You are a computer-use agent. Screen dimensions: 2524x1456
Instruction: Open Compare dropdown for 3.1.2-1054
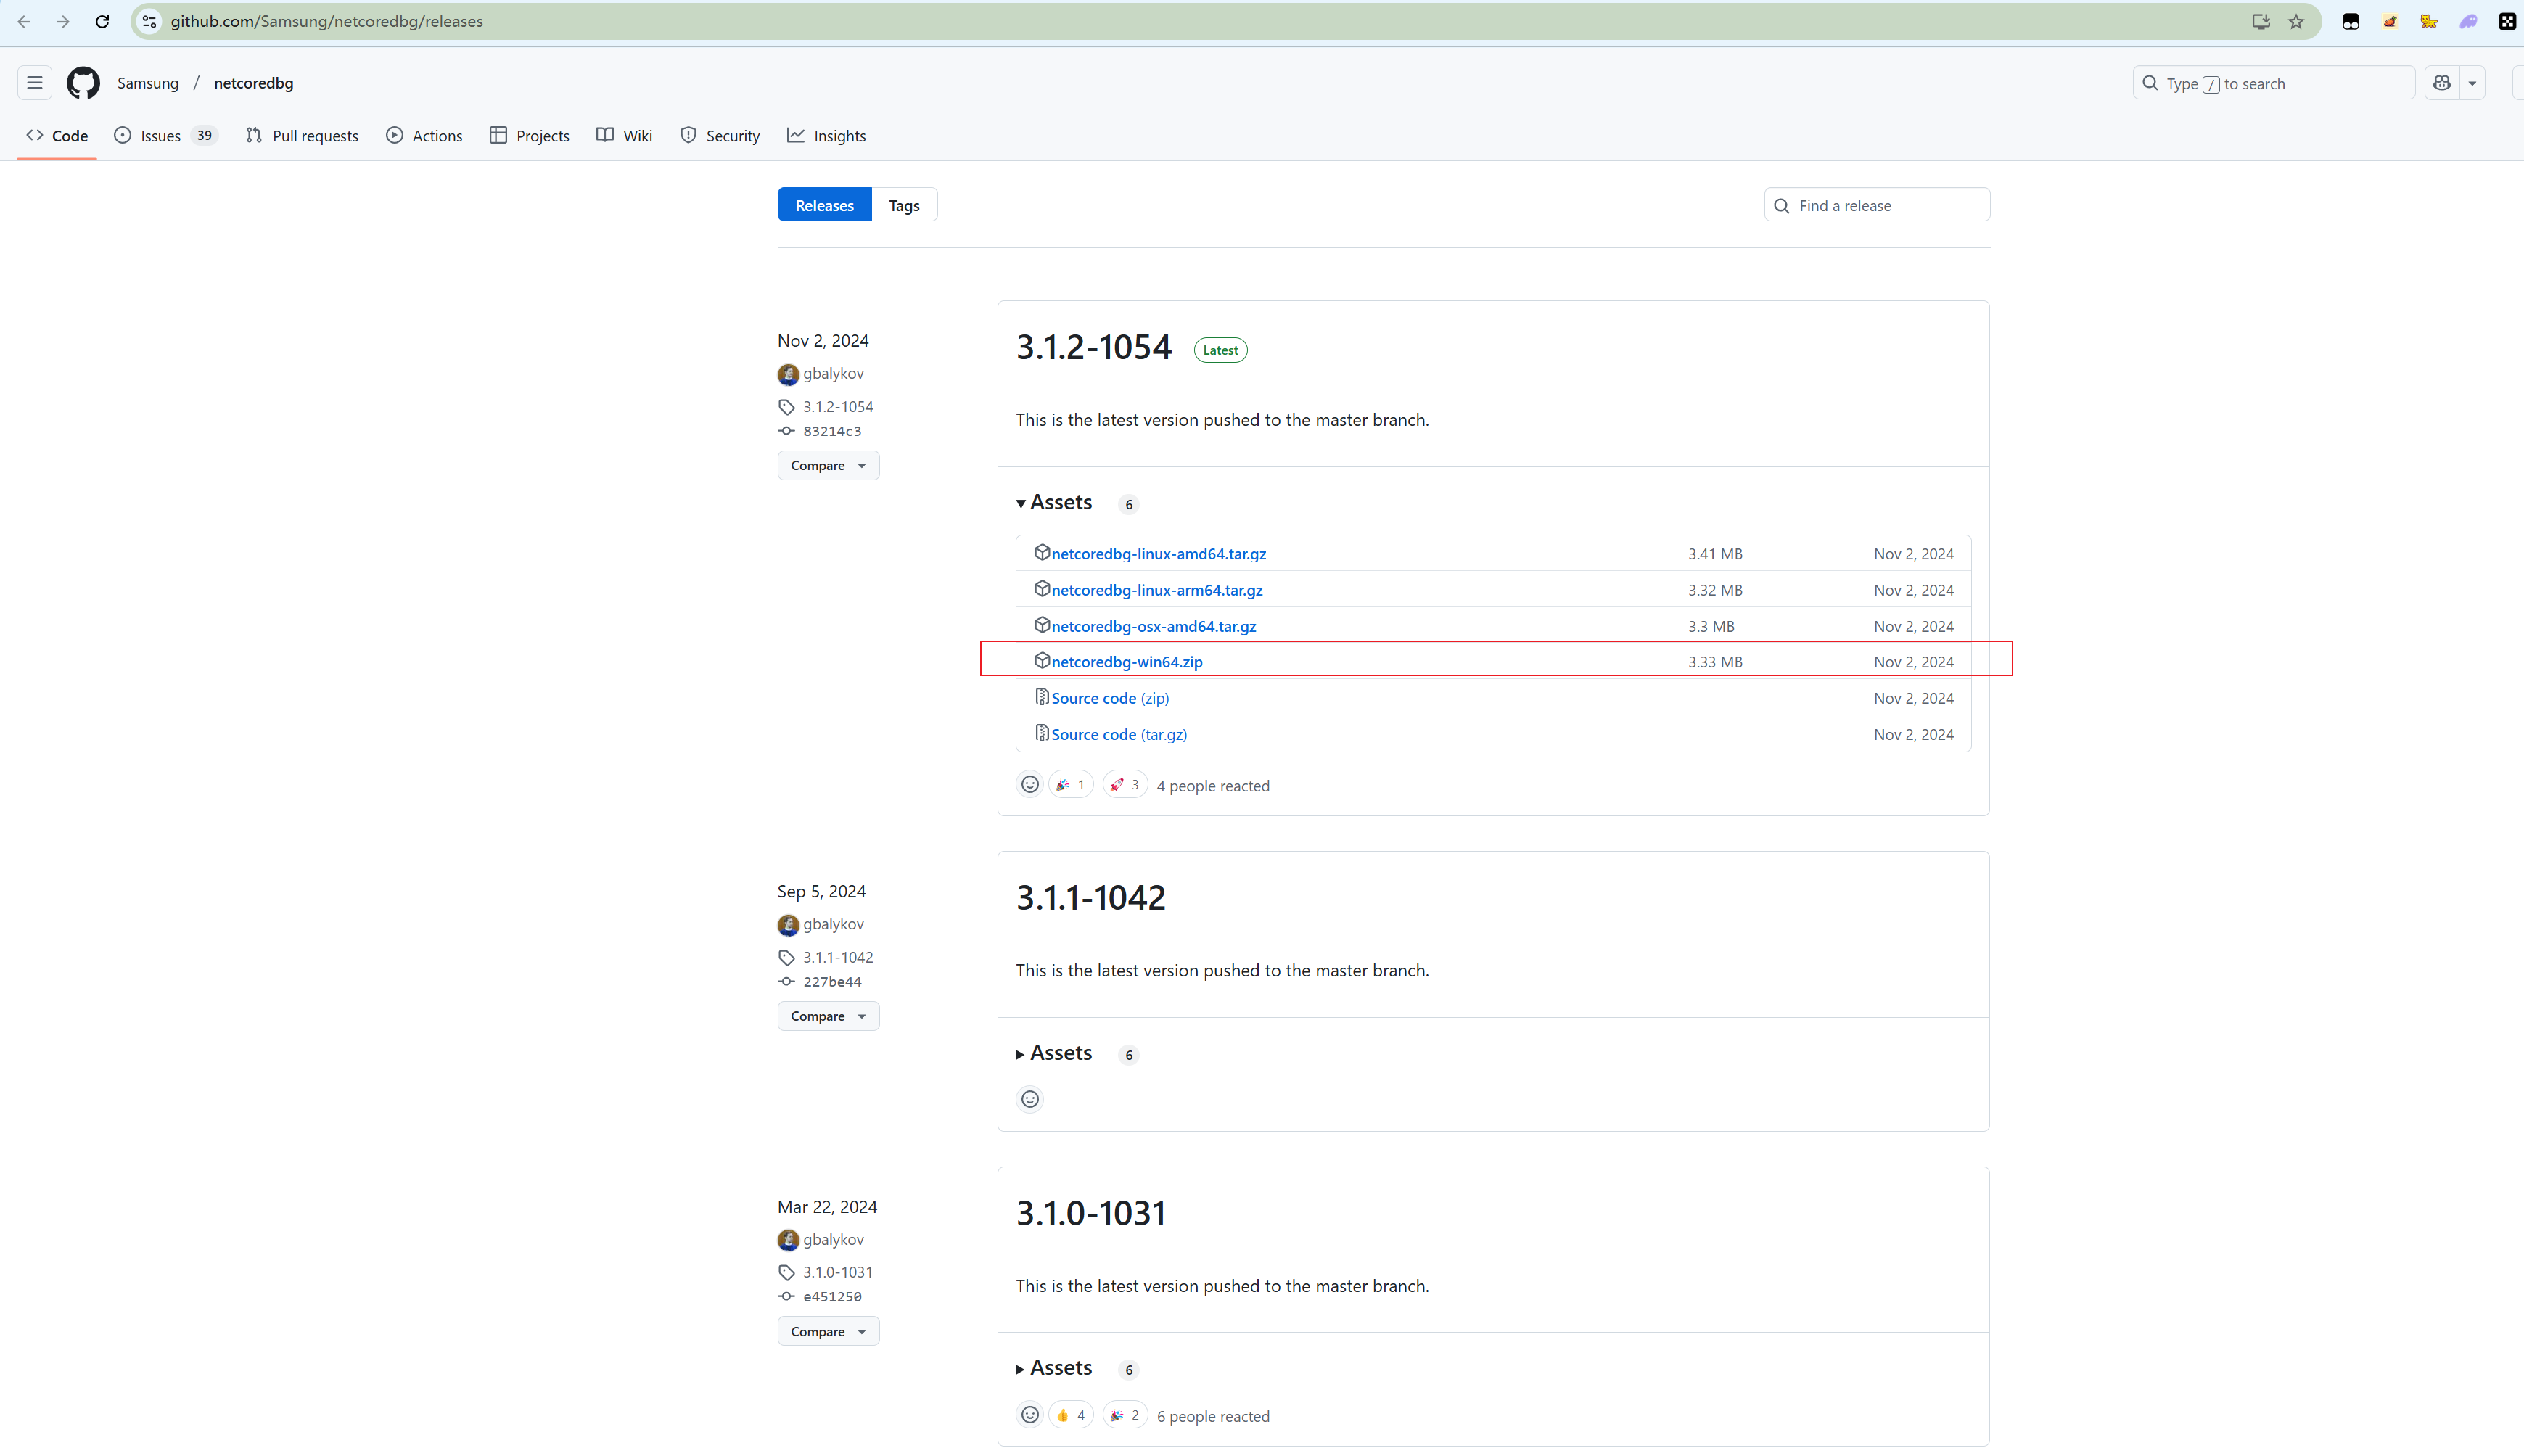click(x=827, y=465)
